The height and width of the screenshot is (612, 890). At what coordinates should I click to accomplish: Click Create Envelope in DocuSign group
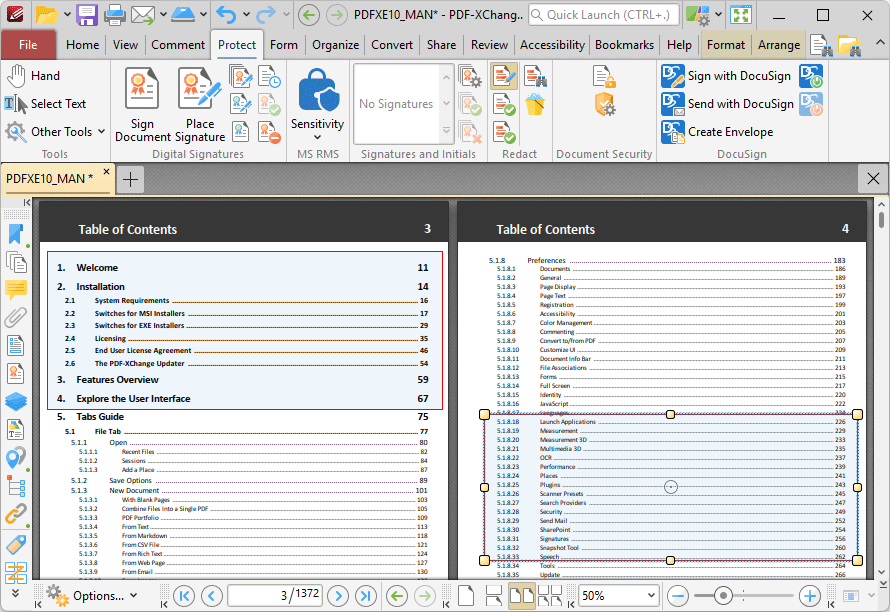pos(717,132)
